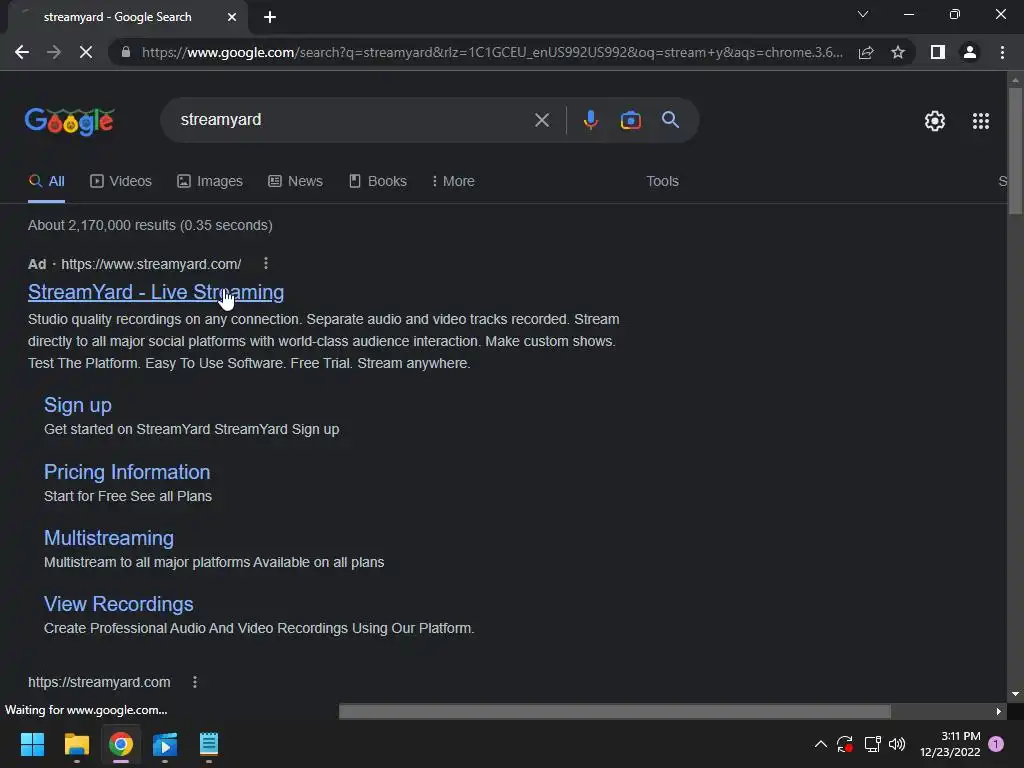Open the volume control in the tray
Viewport: 1024px width, 768px height.
point(897,744)
